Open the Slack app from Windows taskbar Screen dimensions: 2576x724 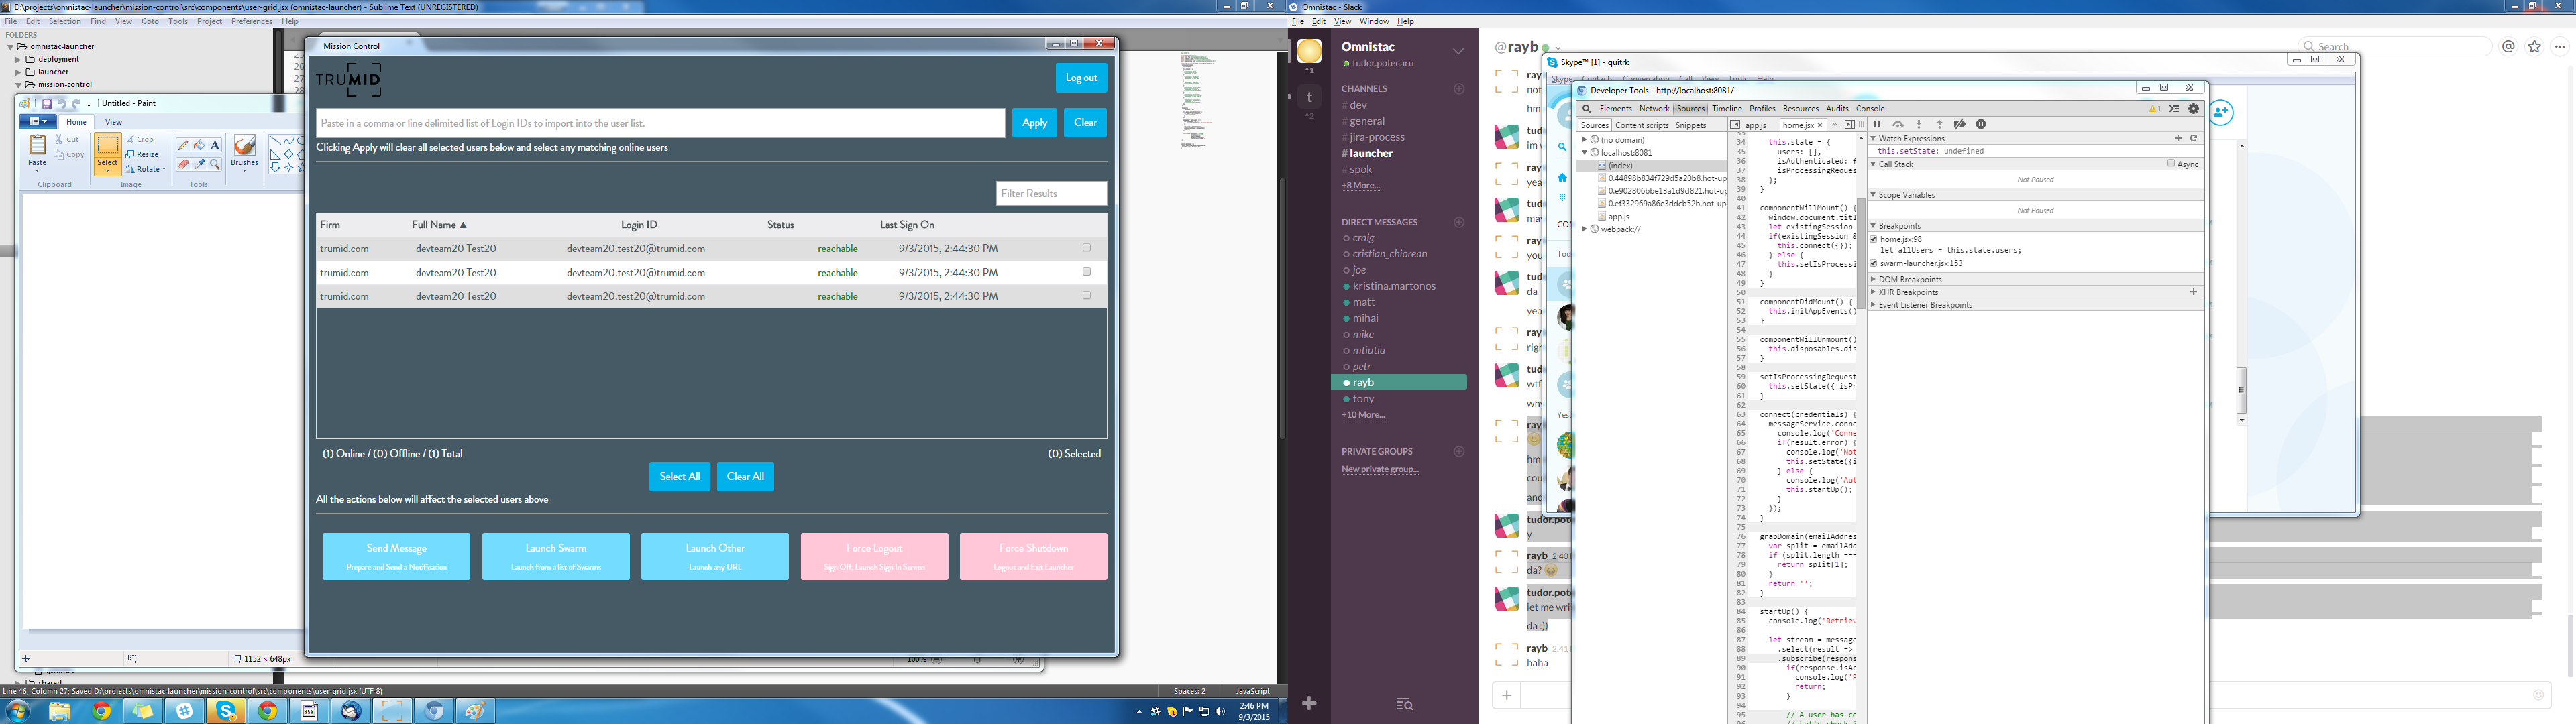[x=184, y=711]
